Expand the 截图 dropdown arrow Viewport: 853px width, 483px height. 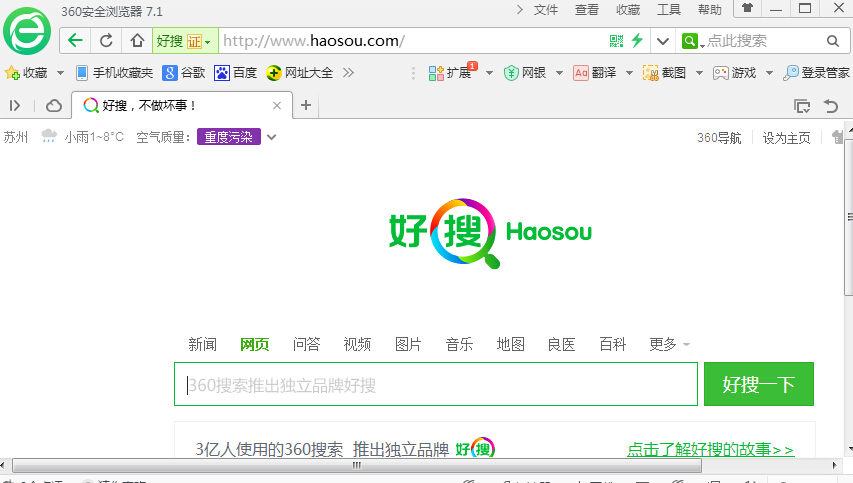point(700,73)
